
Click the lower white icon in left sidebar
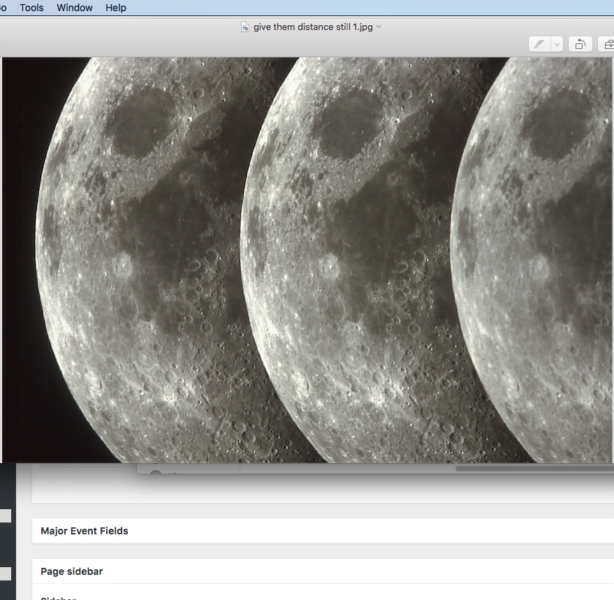point(5,573)
